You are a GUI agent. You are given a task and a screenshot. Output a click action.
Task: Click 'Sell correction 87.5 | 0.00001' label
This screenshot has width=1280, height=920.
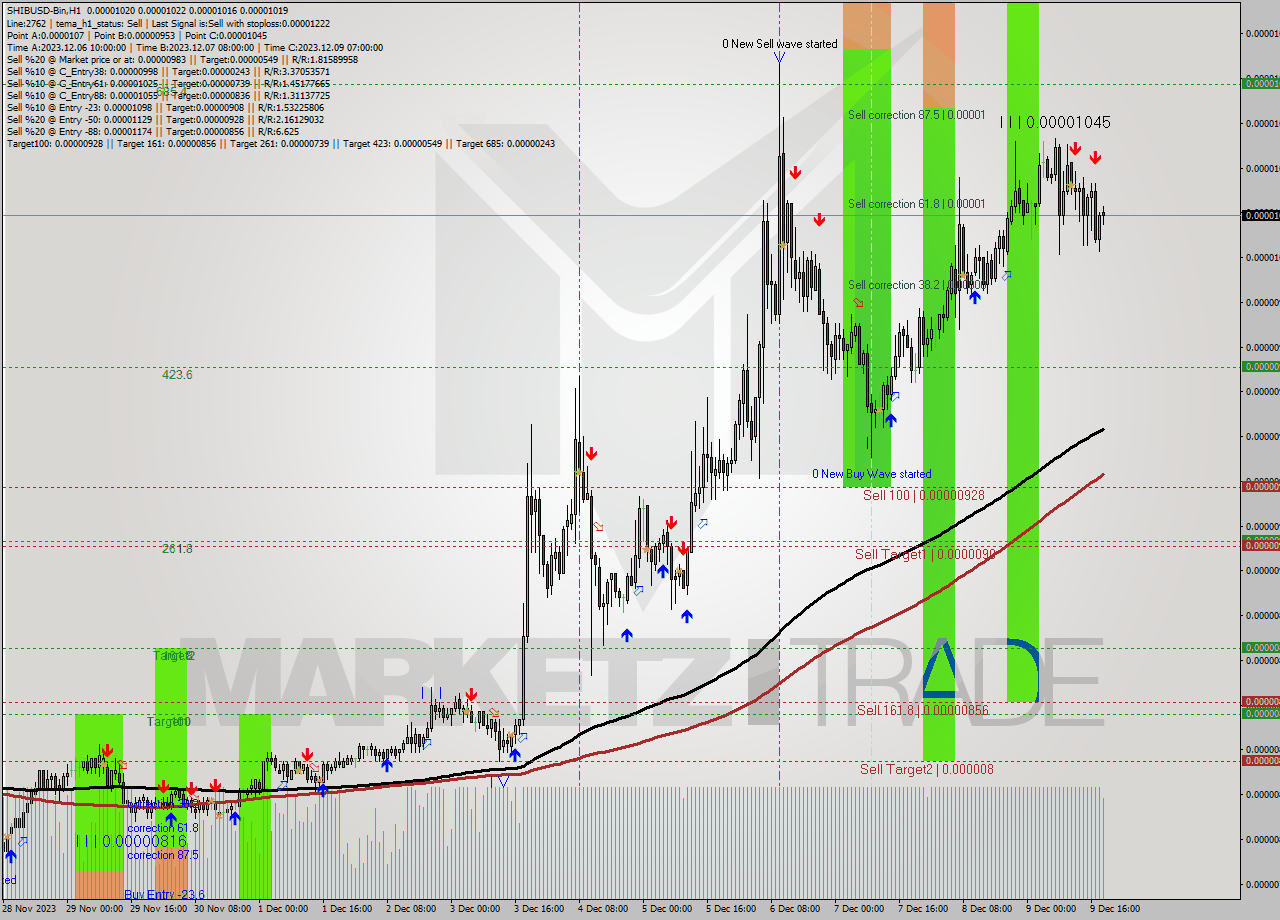coord(916,115)
